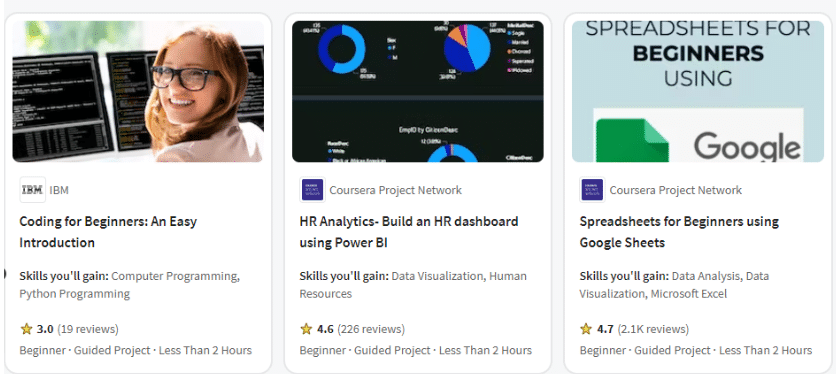Open the HR dashboard Power BI thumbnail
Image resolution: width=836 pixels, height=374 pixels.
tap(417, 91)
